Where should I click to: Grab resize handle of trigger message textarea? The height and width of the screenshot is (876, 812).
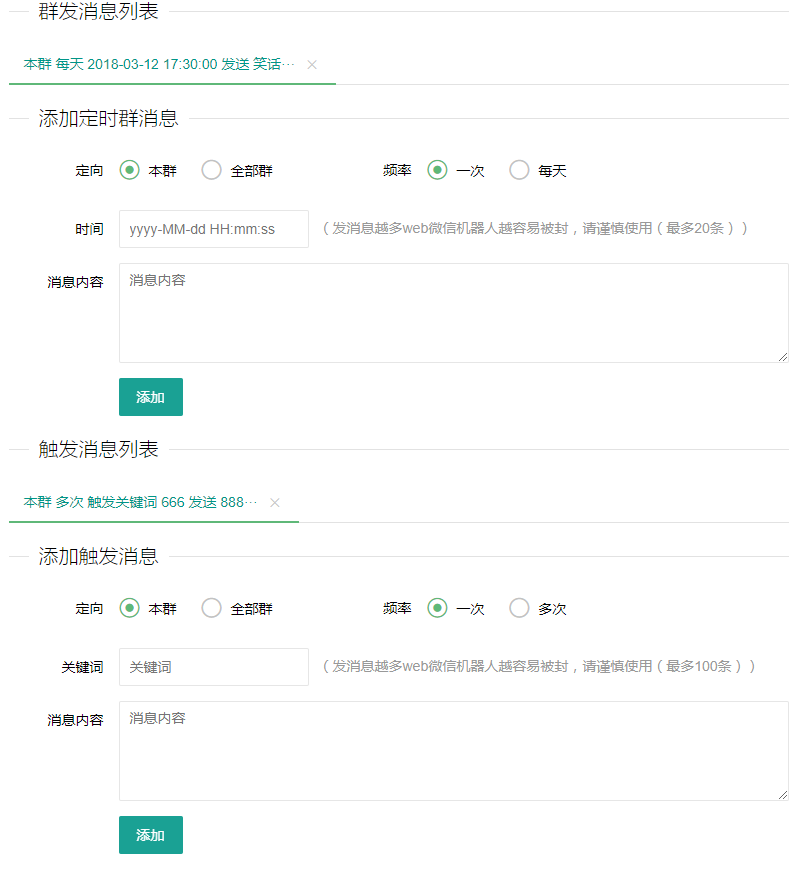(783, 795)
